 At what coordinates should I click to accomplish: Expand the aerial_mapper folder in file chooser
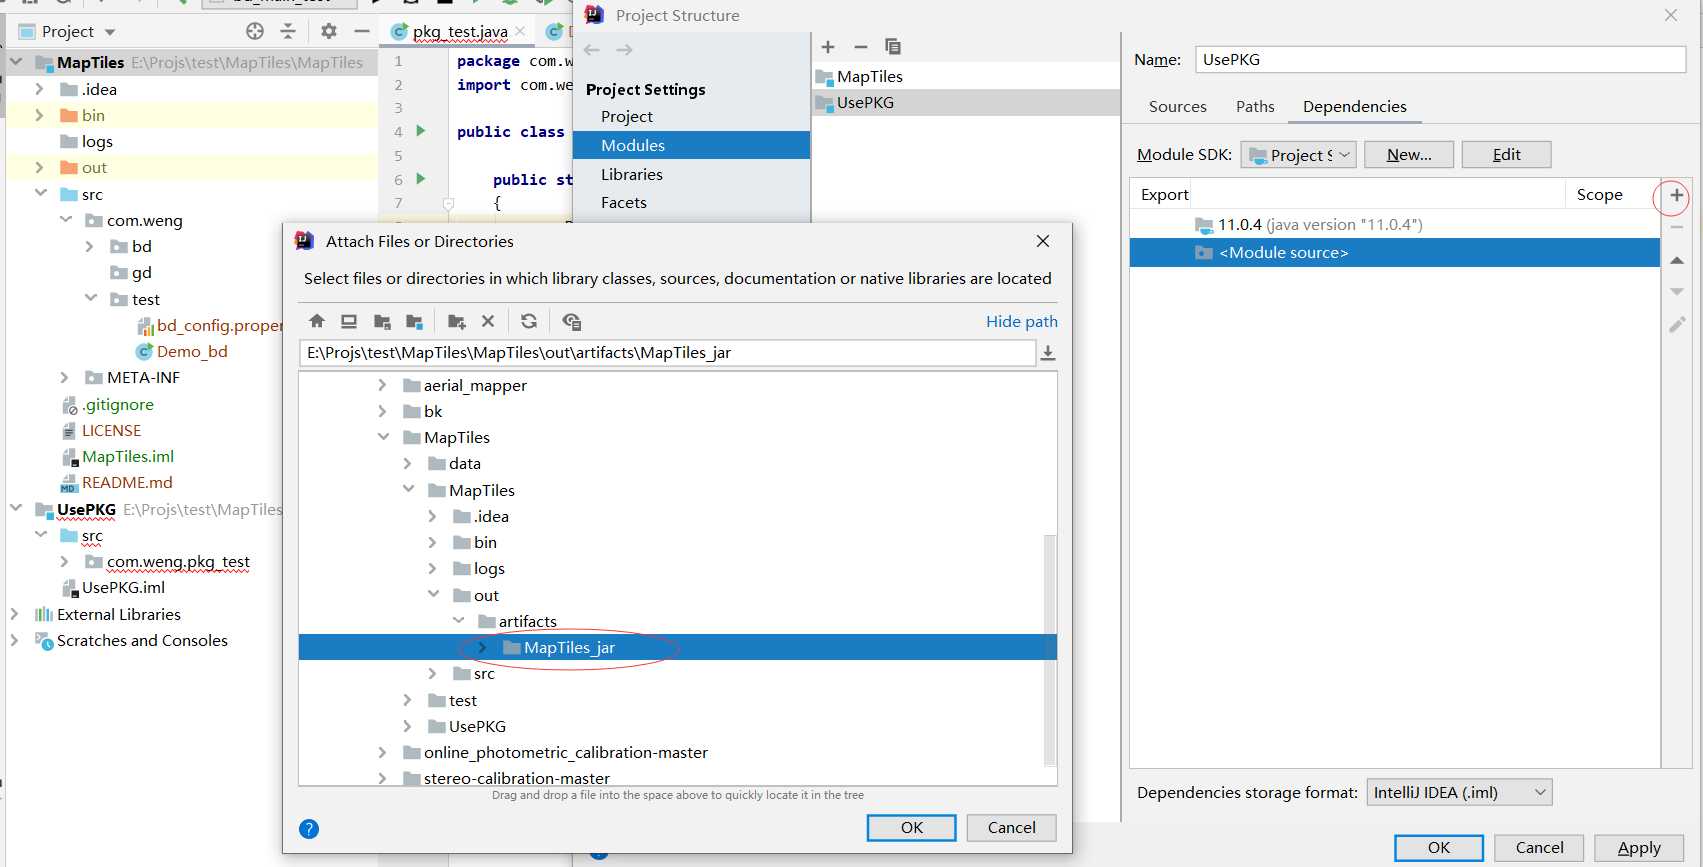point(382,385)
